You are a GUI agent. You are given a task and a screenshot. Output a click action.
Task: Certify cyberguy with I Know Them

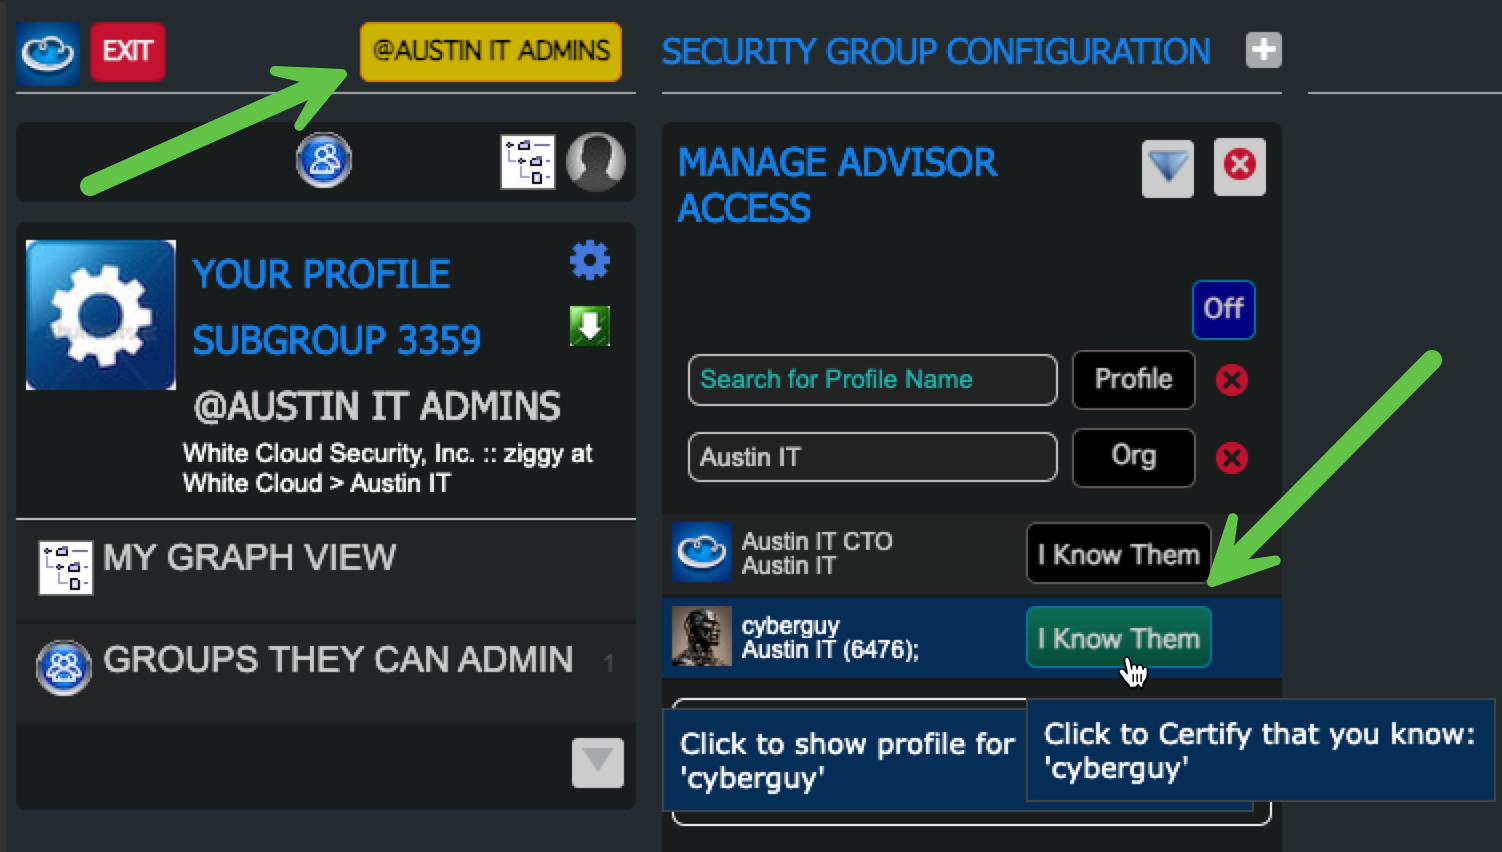(1118, 638)
